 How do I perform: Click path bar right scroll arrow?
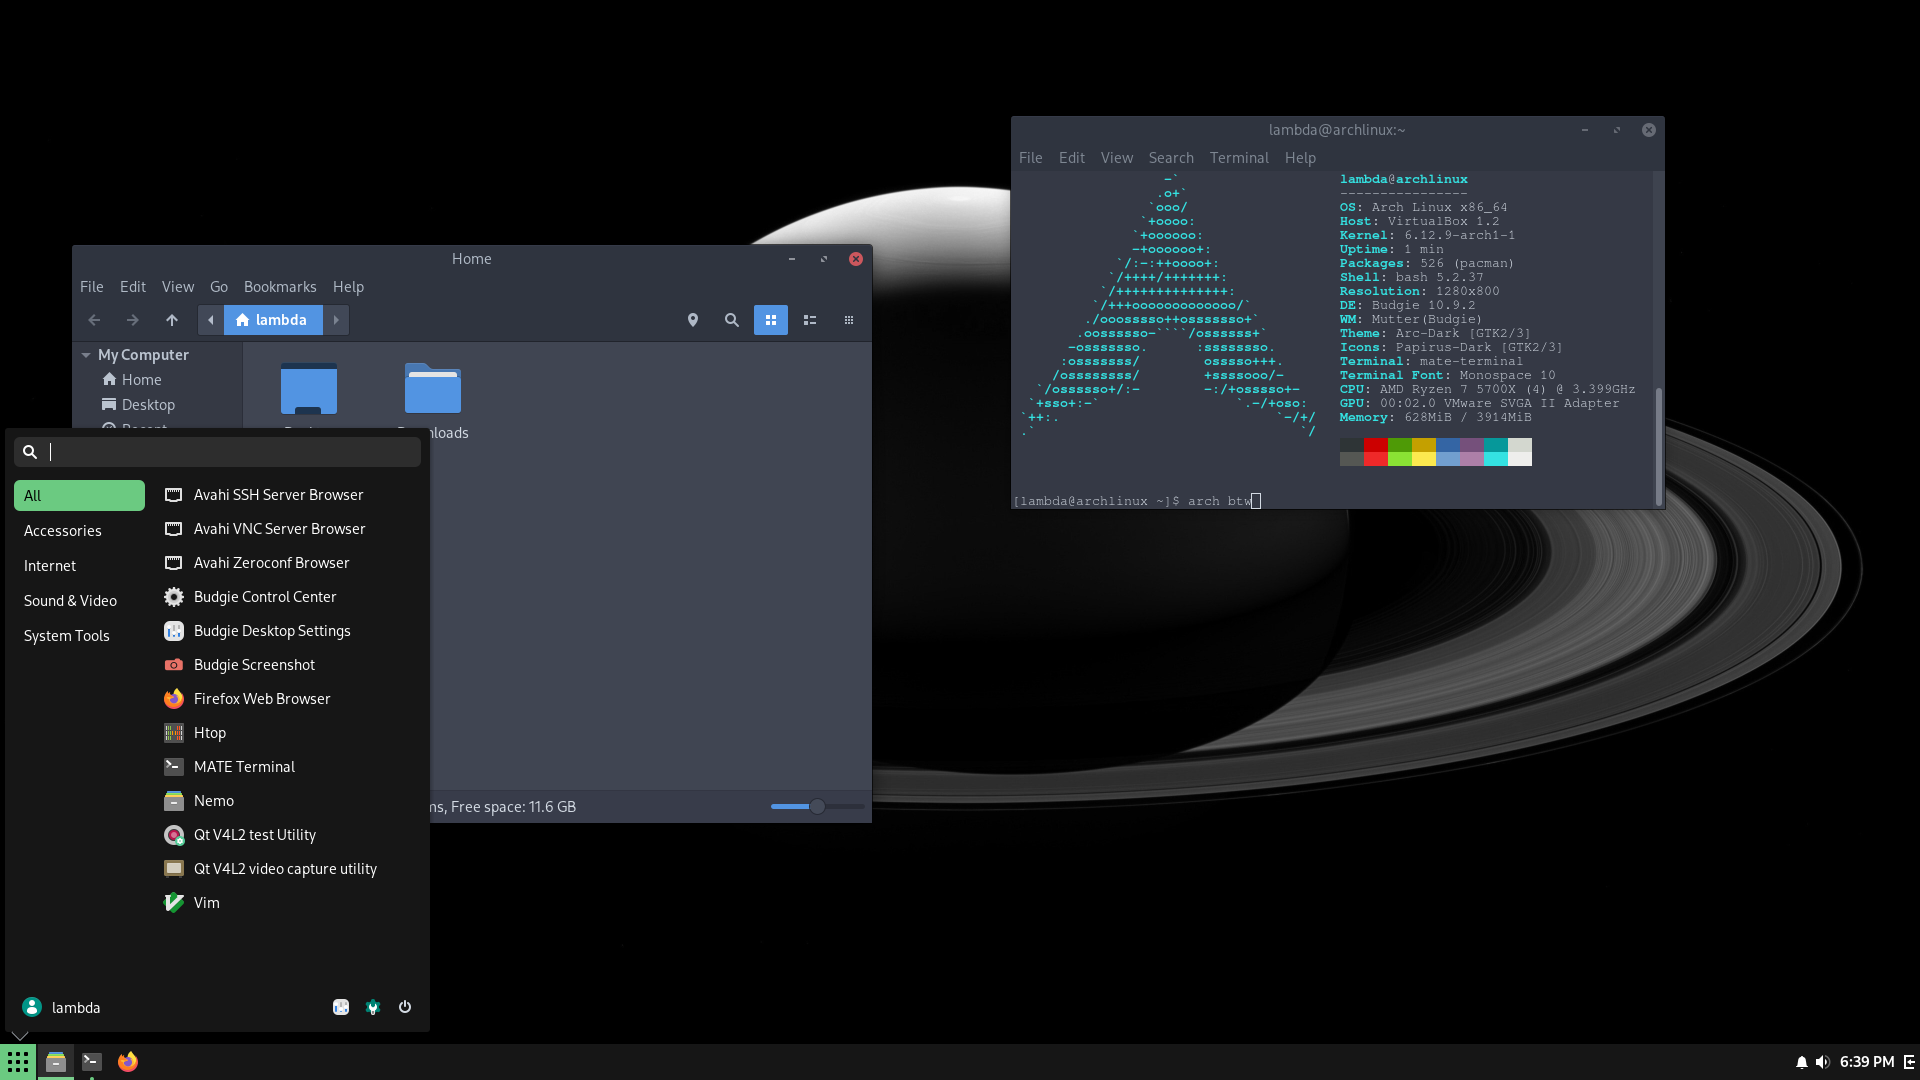(x=336, y=320)
